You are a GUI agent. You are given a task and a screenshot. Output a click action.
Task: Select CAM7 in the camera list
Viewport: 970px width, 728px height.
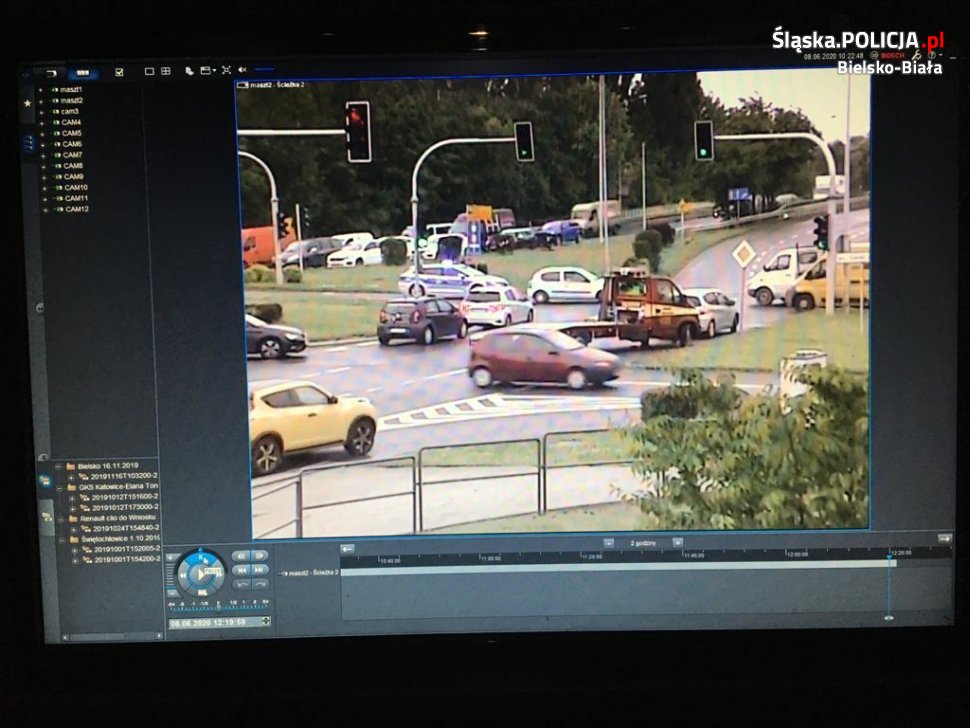click(72, 155)
